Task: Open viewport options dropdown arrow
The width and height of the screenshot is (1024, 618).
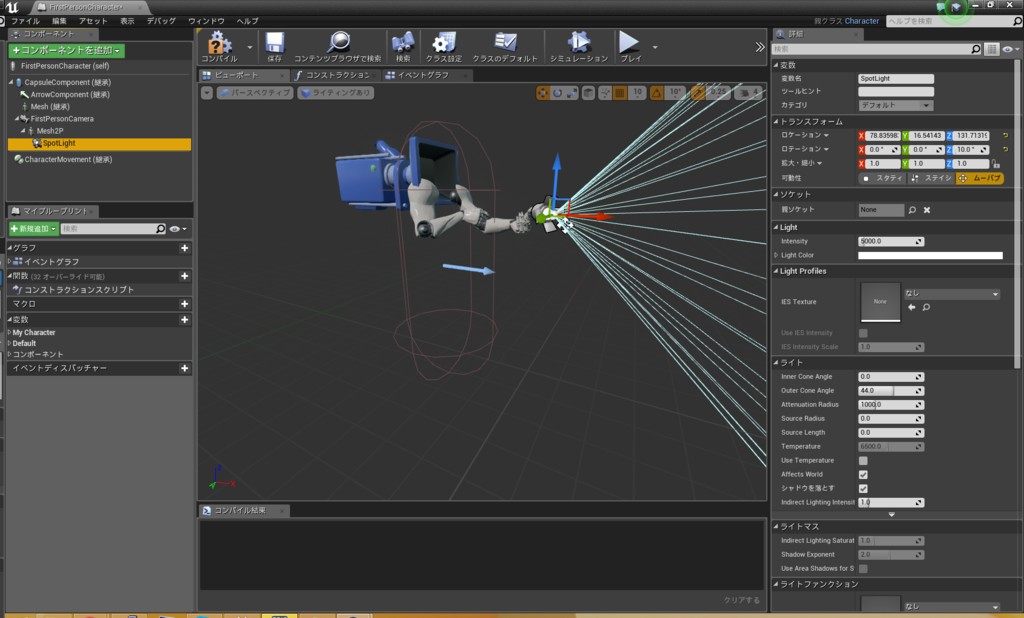Action: tap(206, 93)
